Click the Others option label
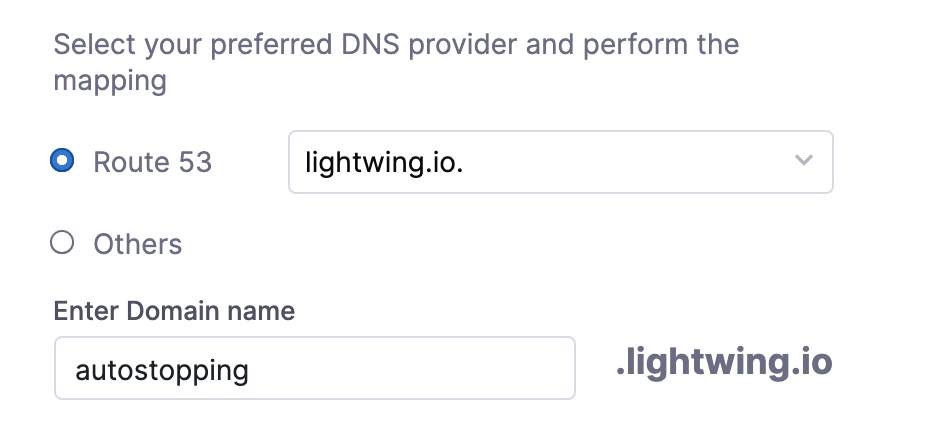 (137, 244)
